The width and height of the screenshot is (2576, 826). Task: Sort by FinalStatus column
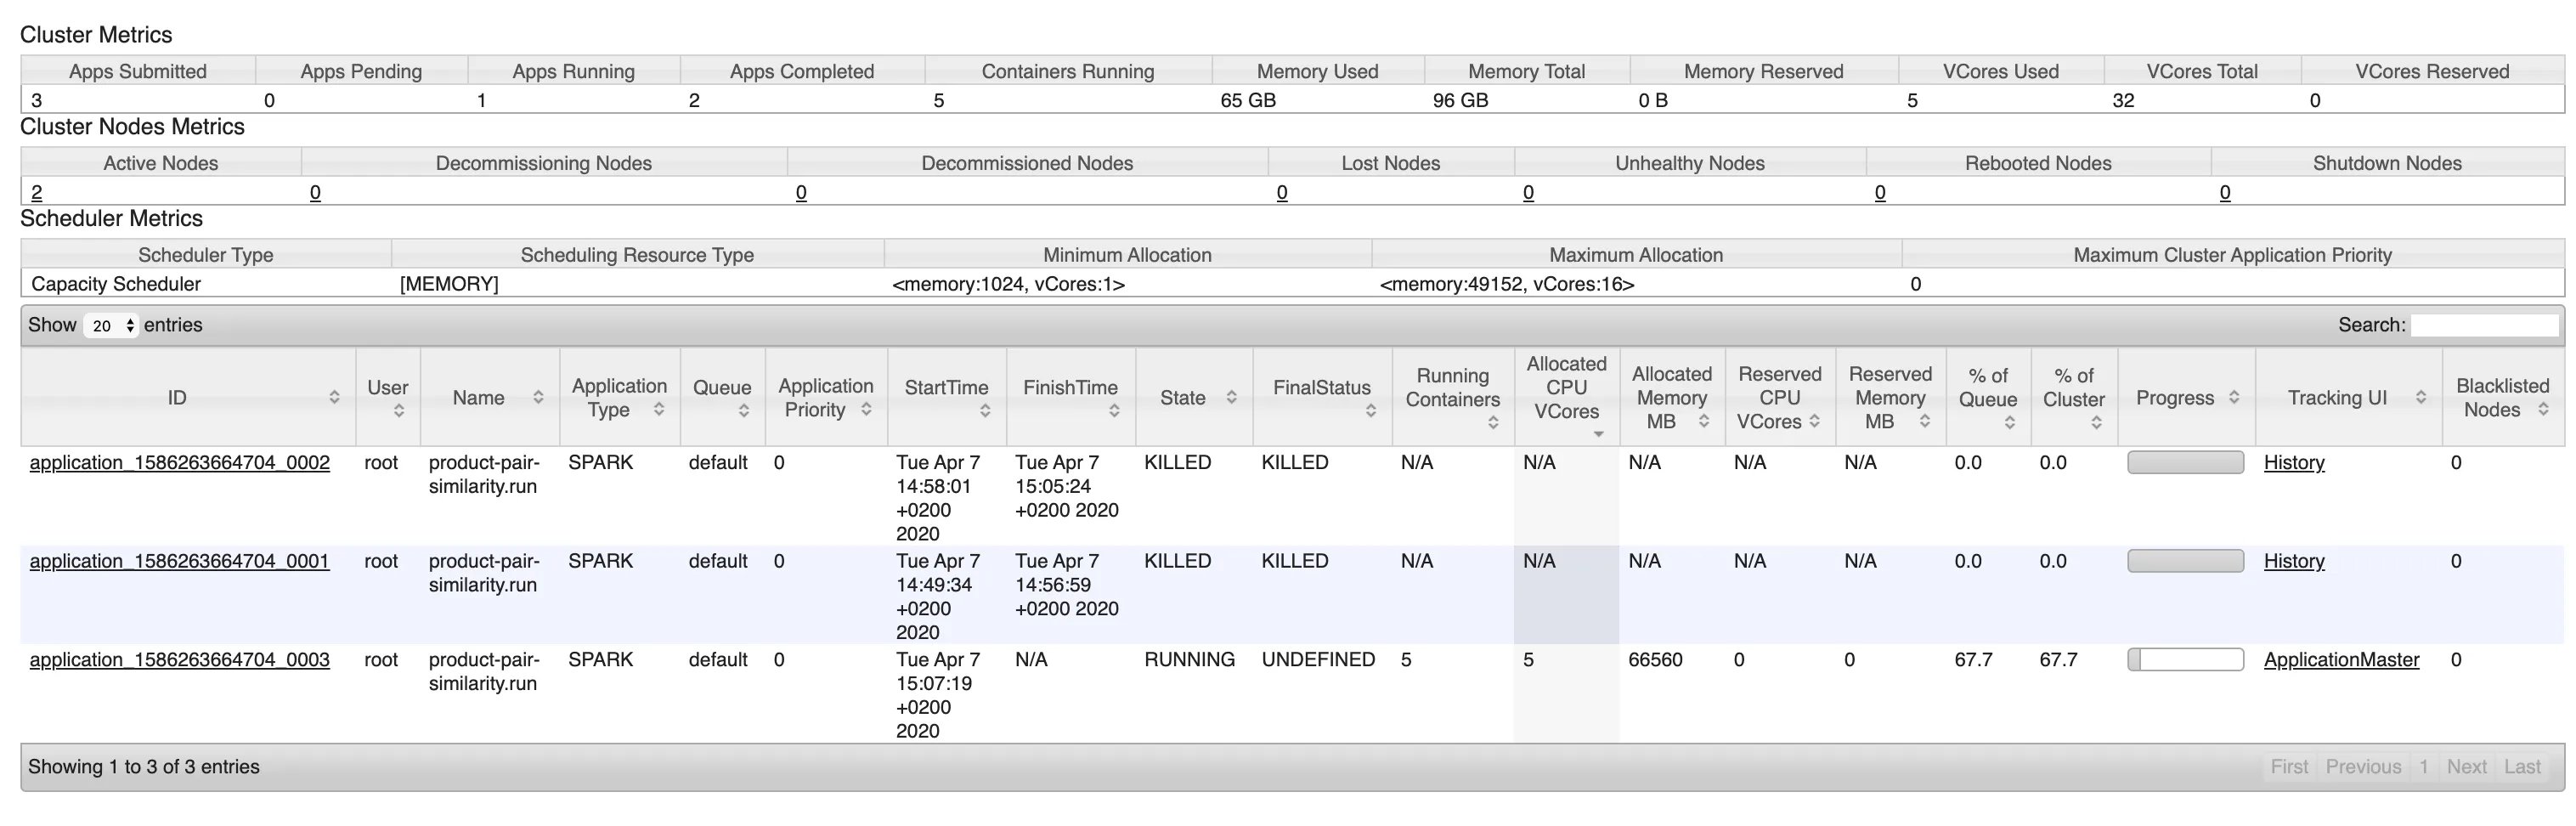point(1322,397)
